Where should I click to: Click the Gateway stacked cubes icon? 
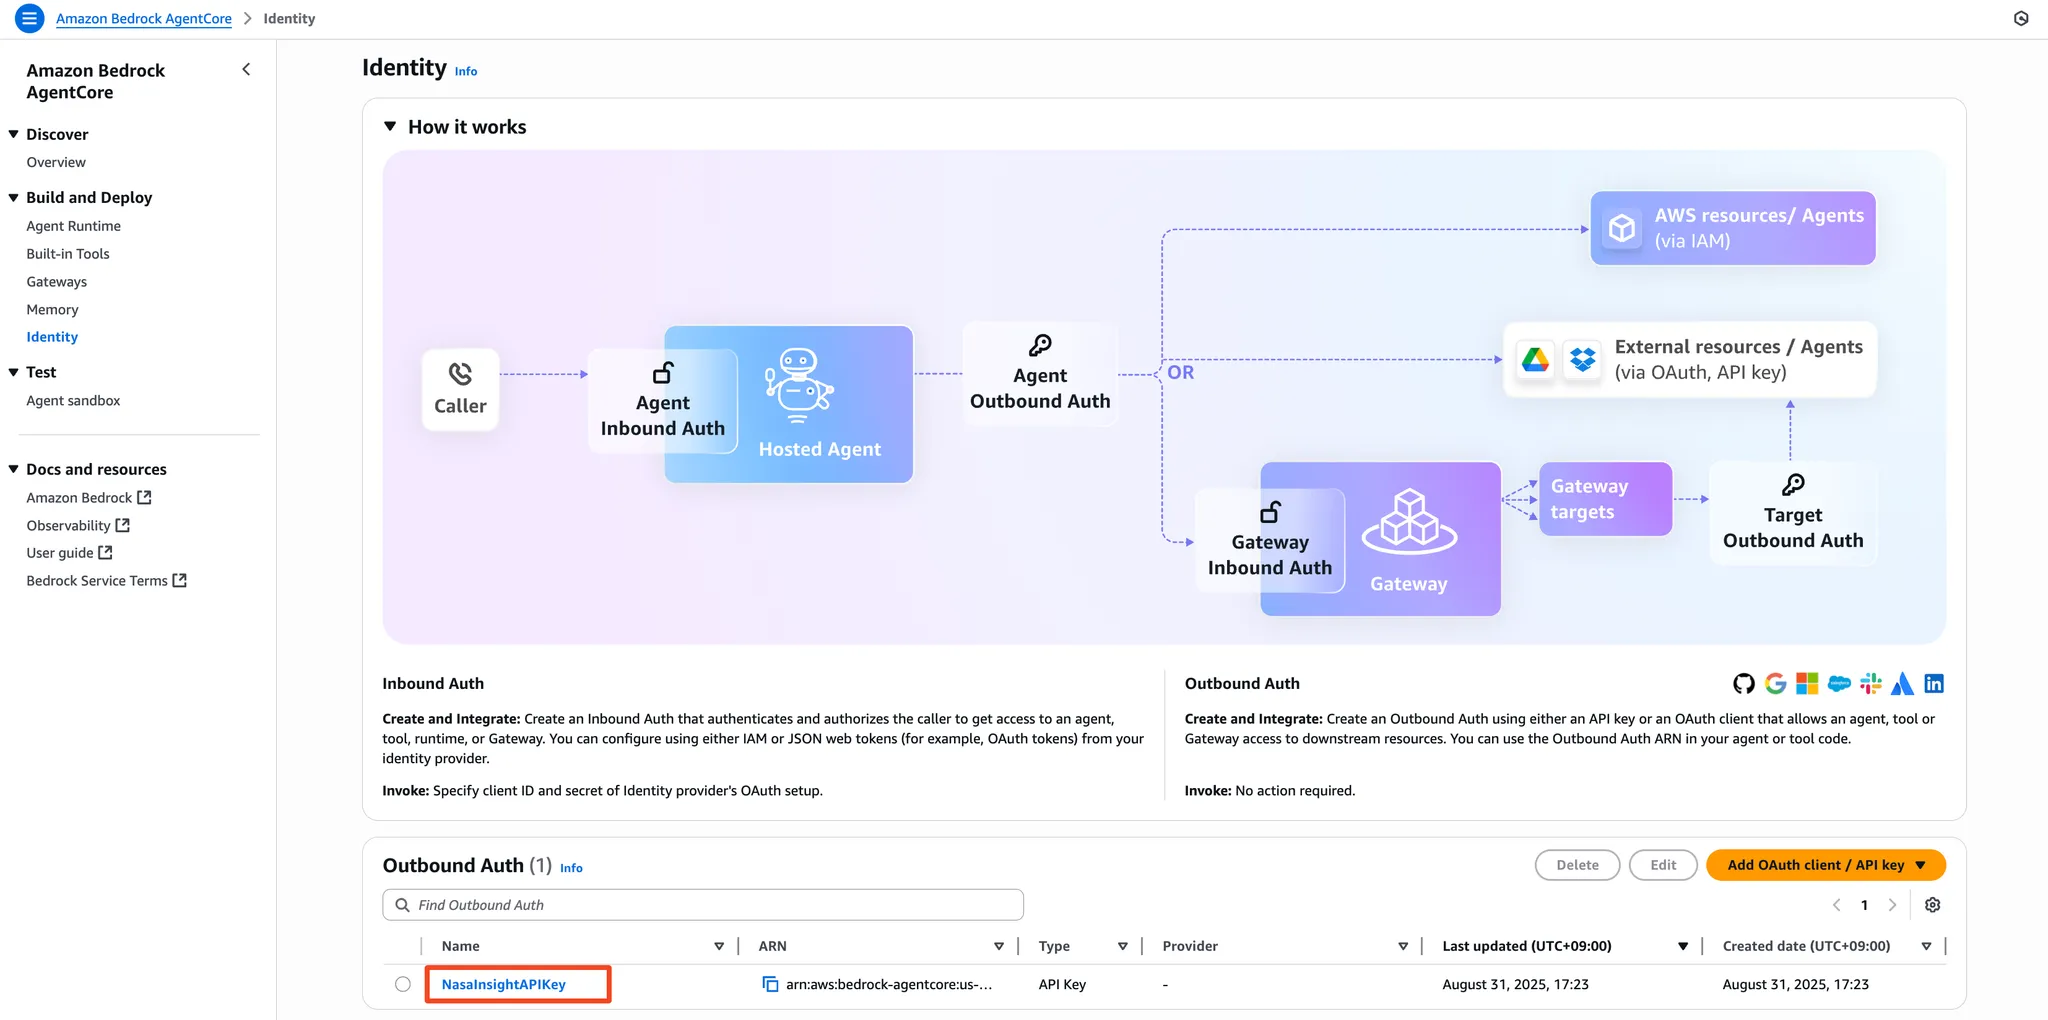point(1409,521)
